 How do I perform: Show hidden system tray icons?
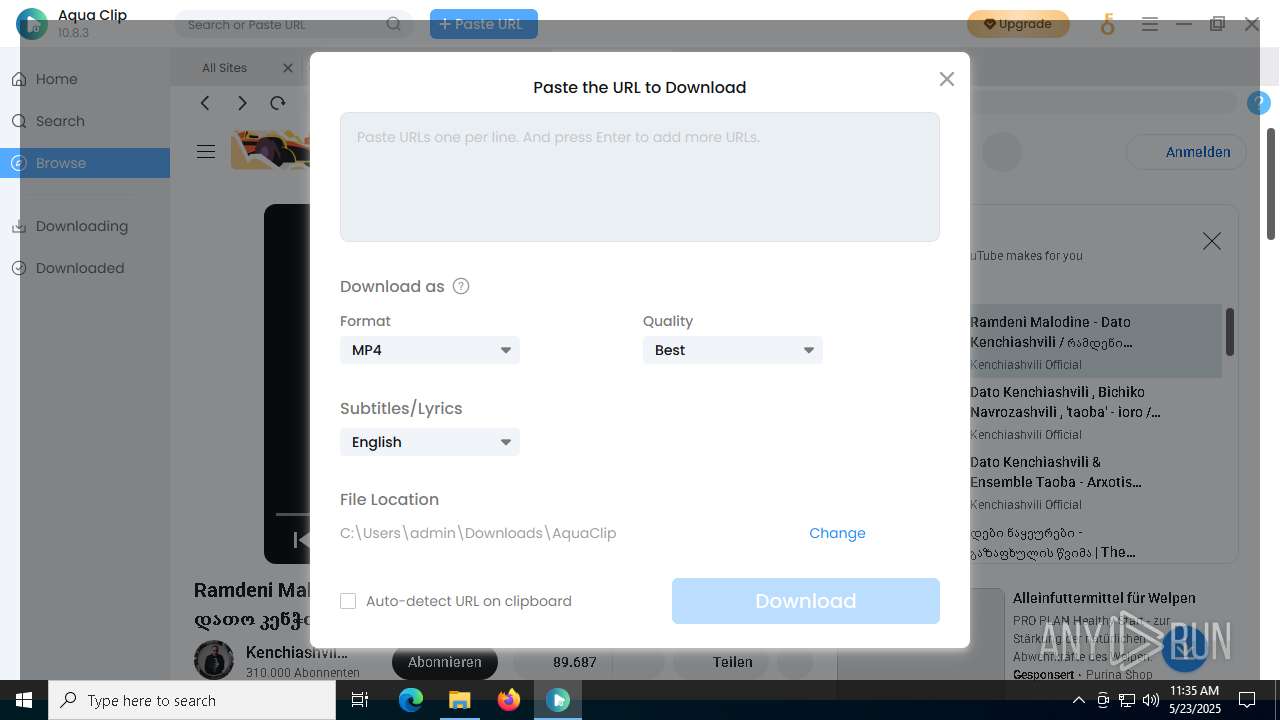click(x=1078, y=700)
